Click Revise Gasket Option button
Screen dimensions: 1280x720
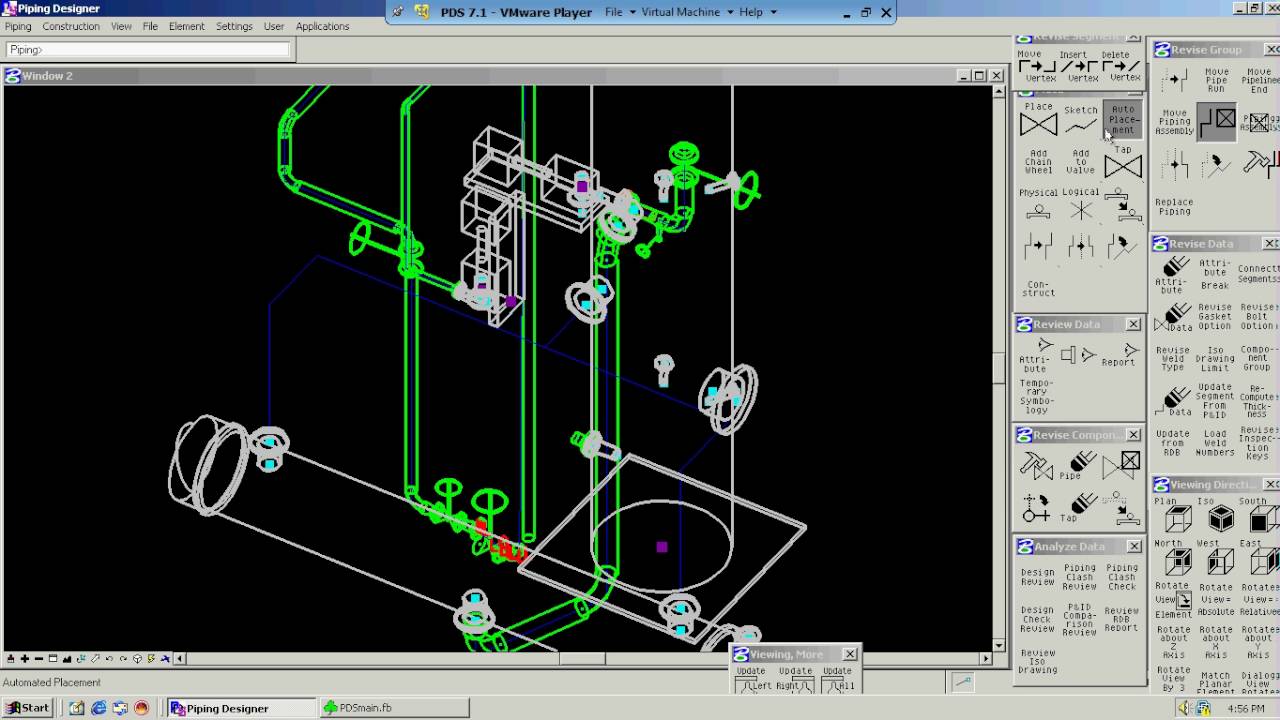[1215, 317]
